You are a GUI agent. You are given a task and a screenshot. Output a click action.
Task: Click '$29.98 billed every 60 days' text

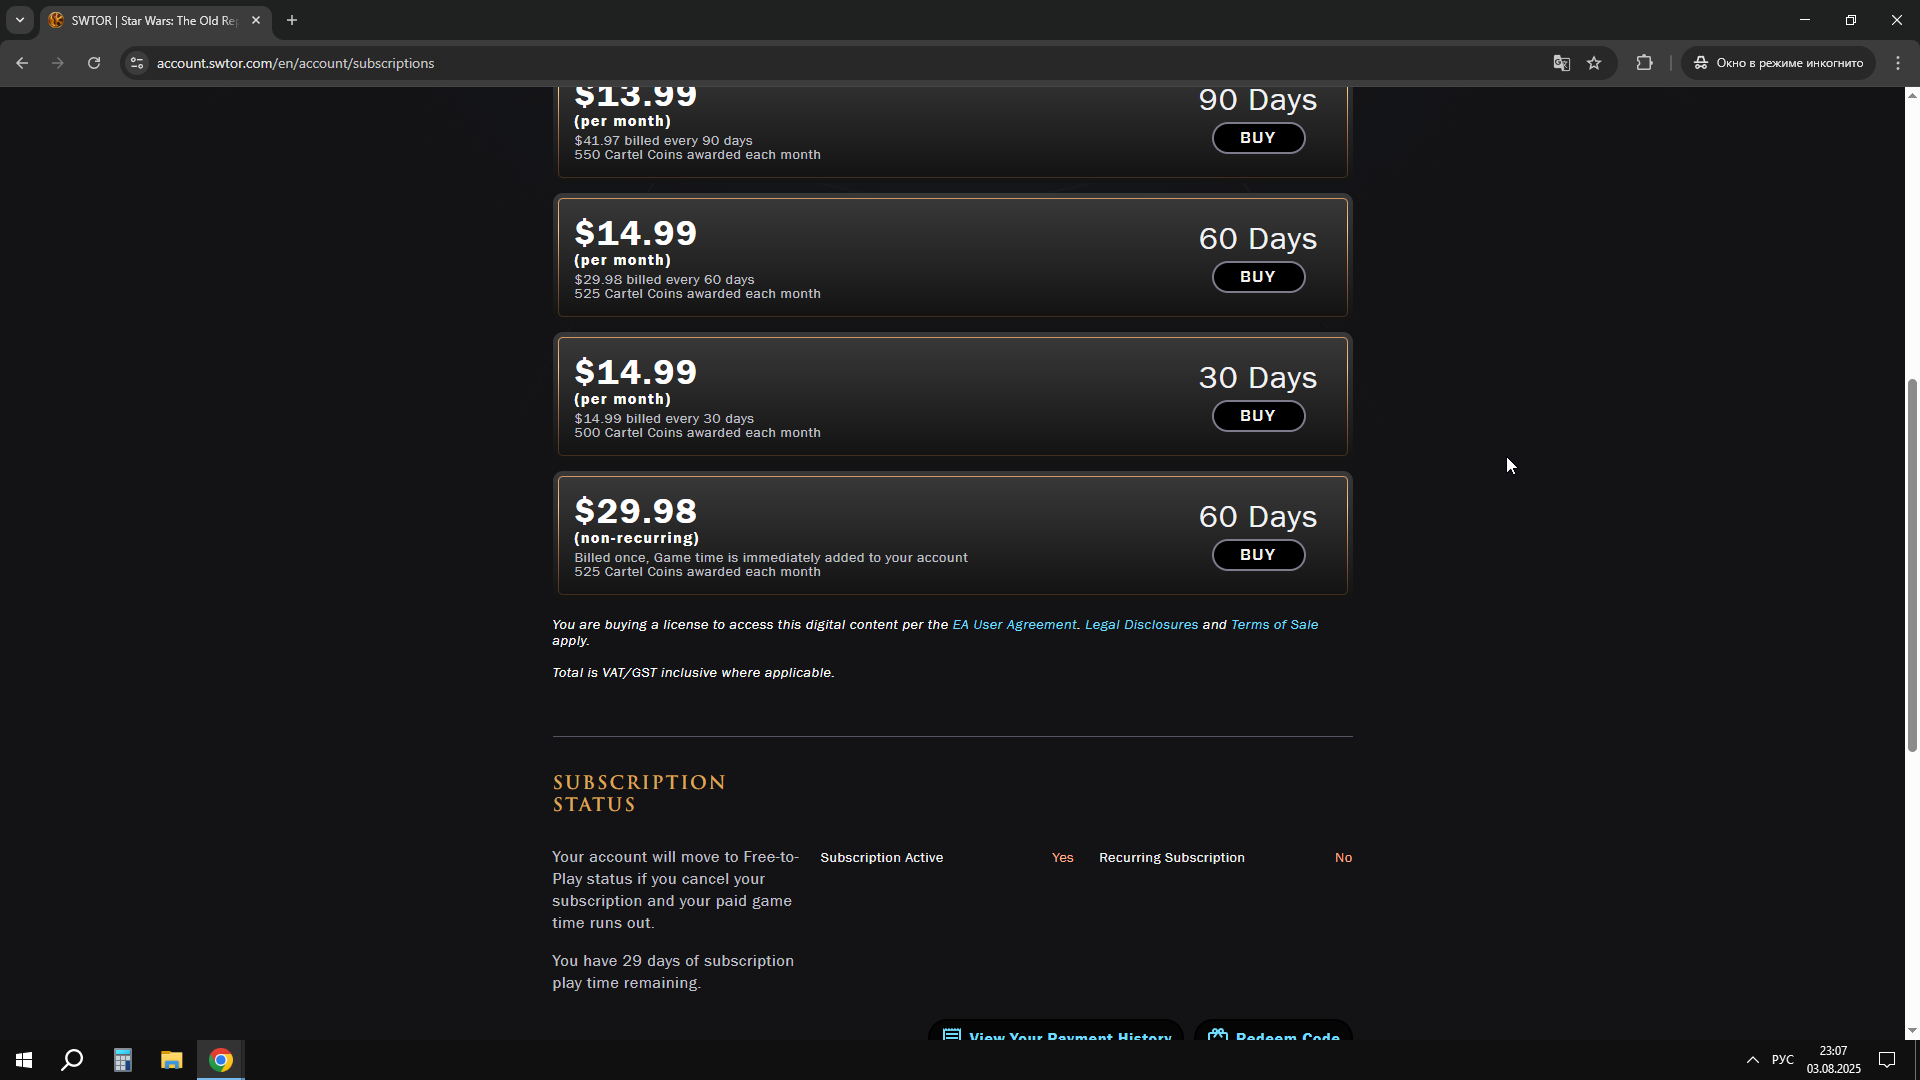click(664, 280)
